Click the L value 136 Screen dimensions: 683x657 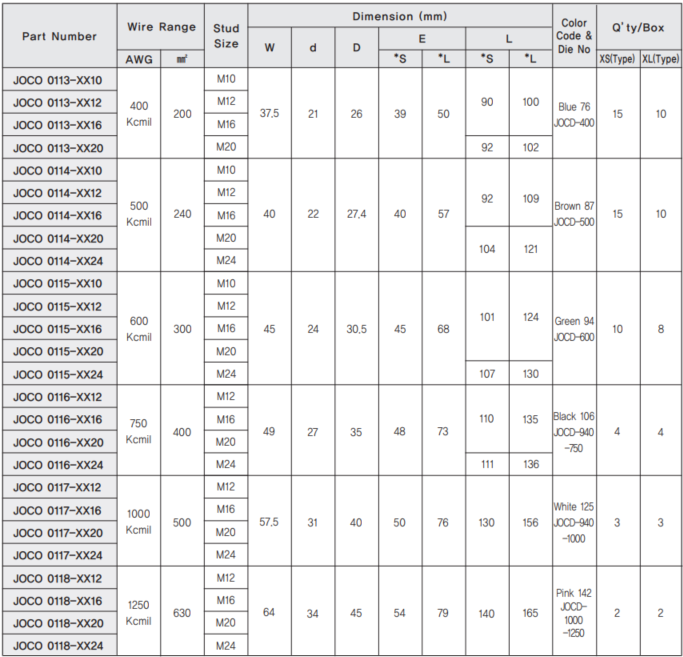tap(531, 464)
